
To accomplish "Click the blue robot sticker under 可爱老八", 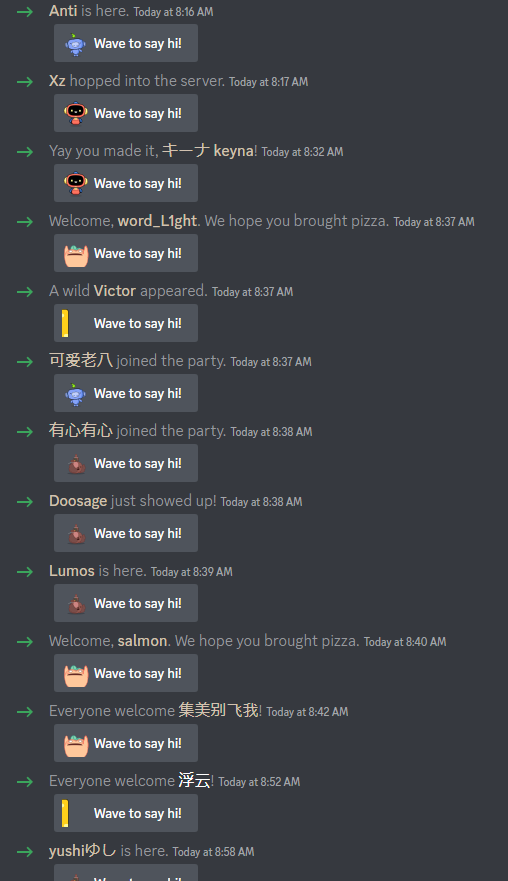I will click(x=76, y=393).
